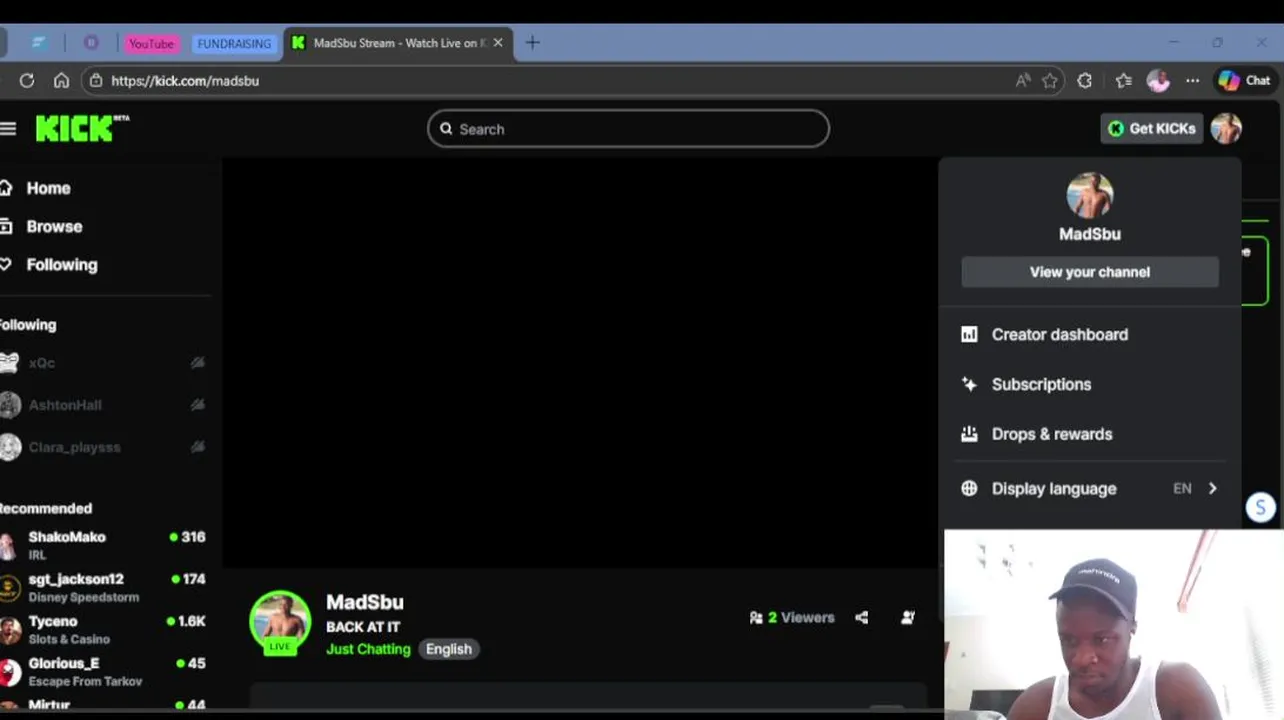Open browser settings and more menu
The height and width of the screenshot is (720, 1284).
pyautogui.click(x=1192, y=81)
